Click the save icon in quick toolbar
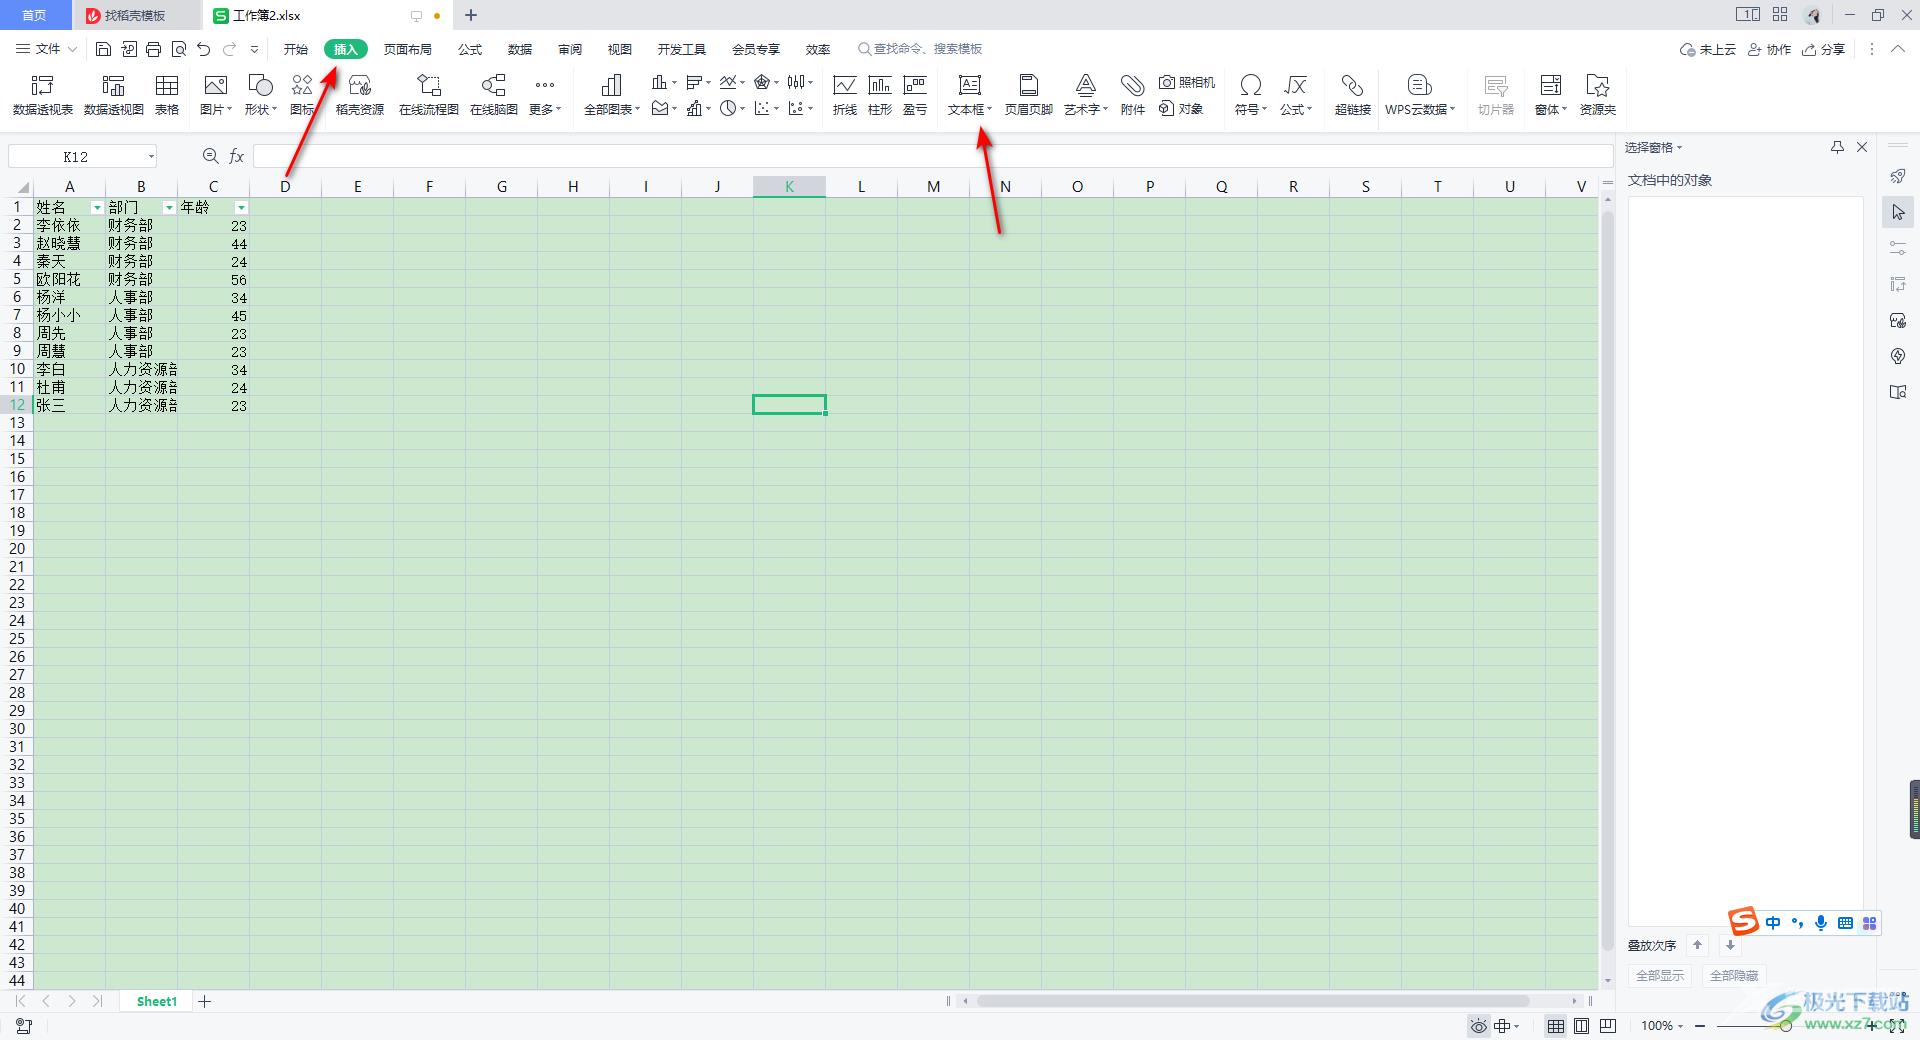Screen dimensions: 1920x1040 [103, 49]
